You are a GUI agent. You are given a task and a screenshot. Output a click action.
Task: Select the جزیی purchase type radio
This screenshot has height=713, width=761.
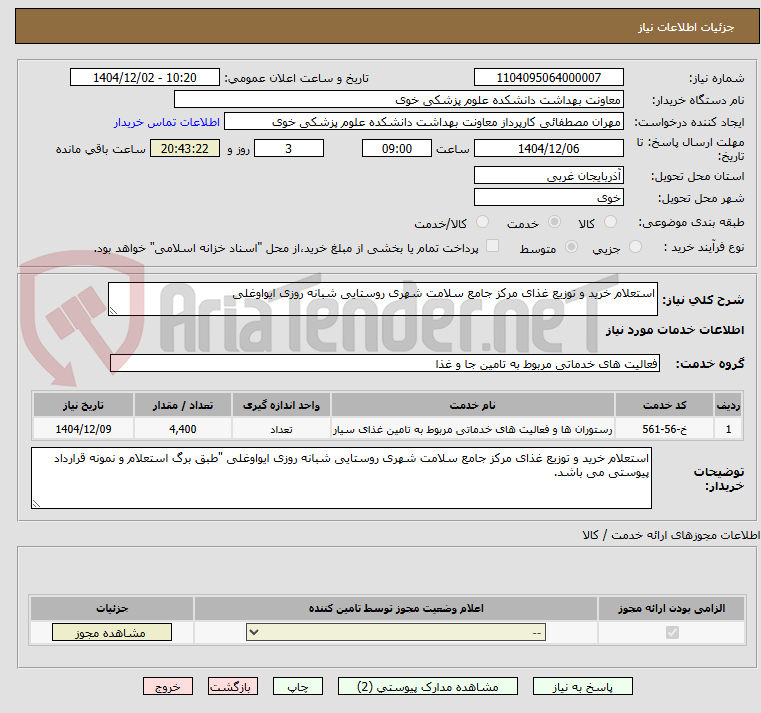coord(635,247)
